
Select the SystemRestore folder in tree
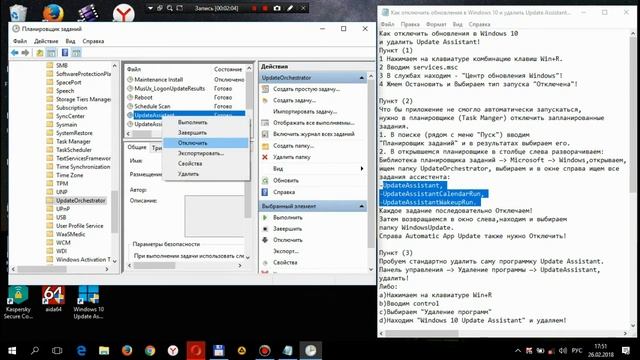point(74,133)
